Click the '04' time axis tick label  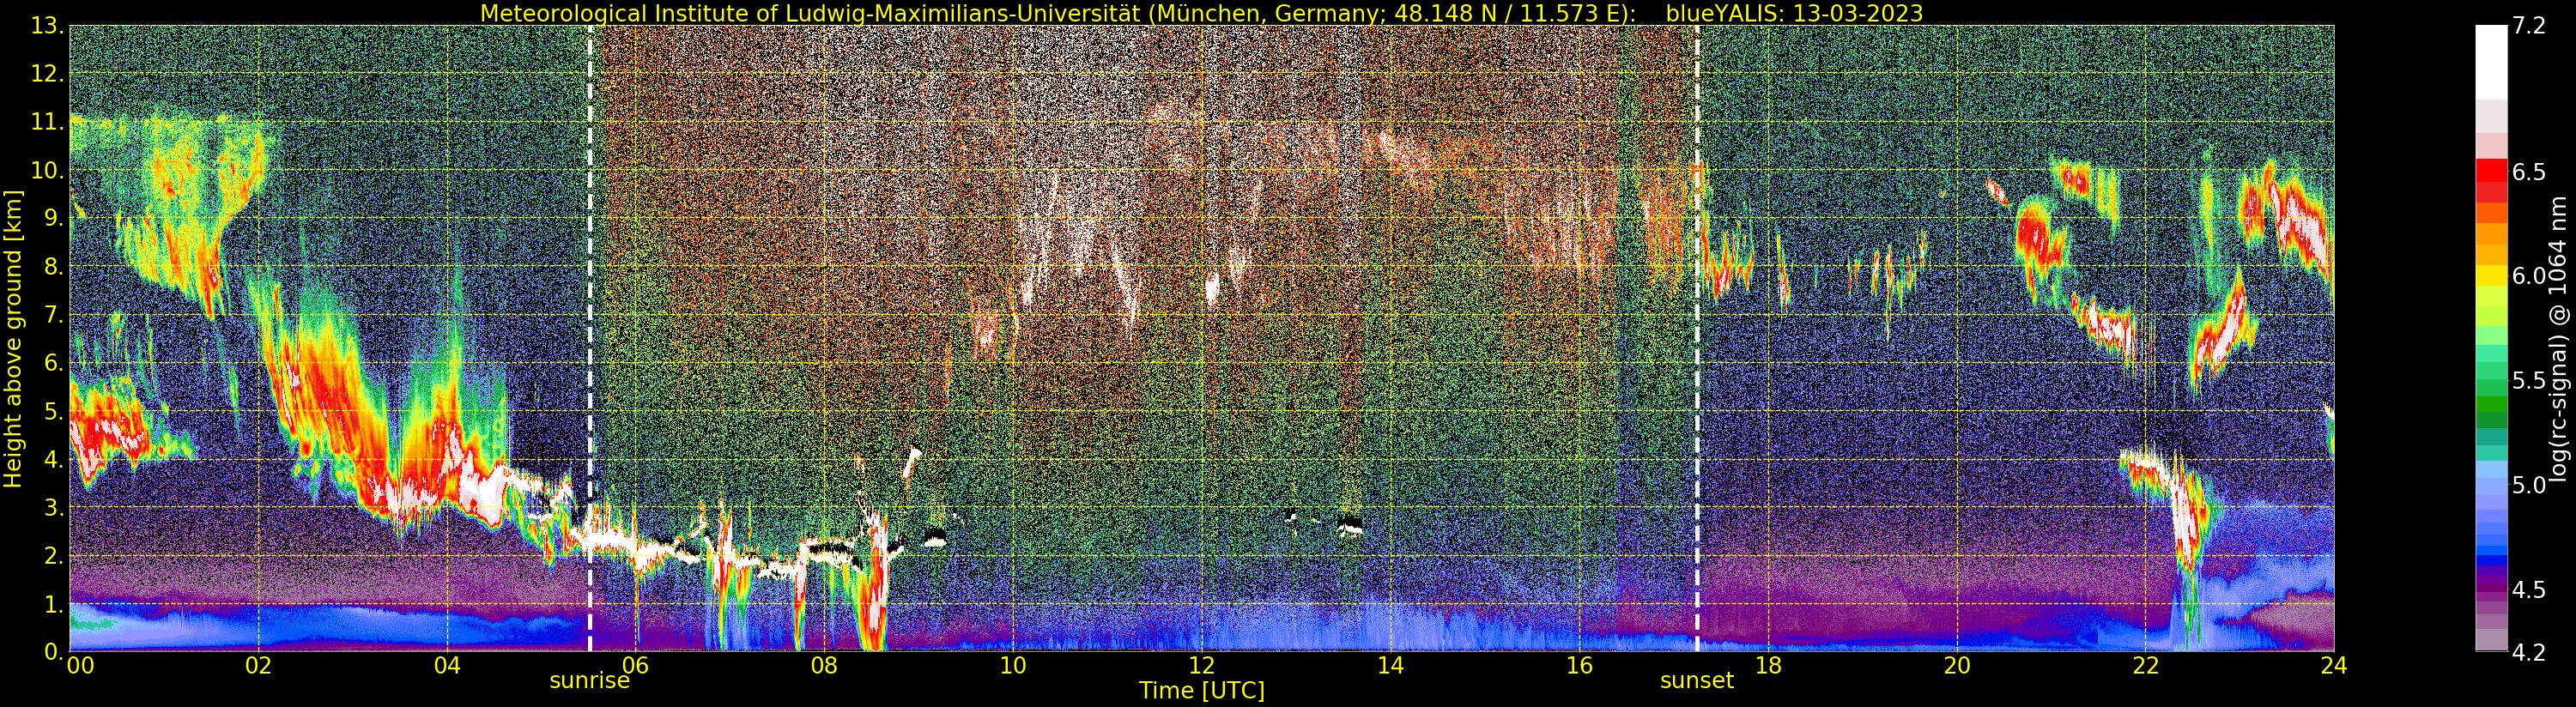[447, 665]
